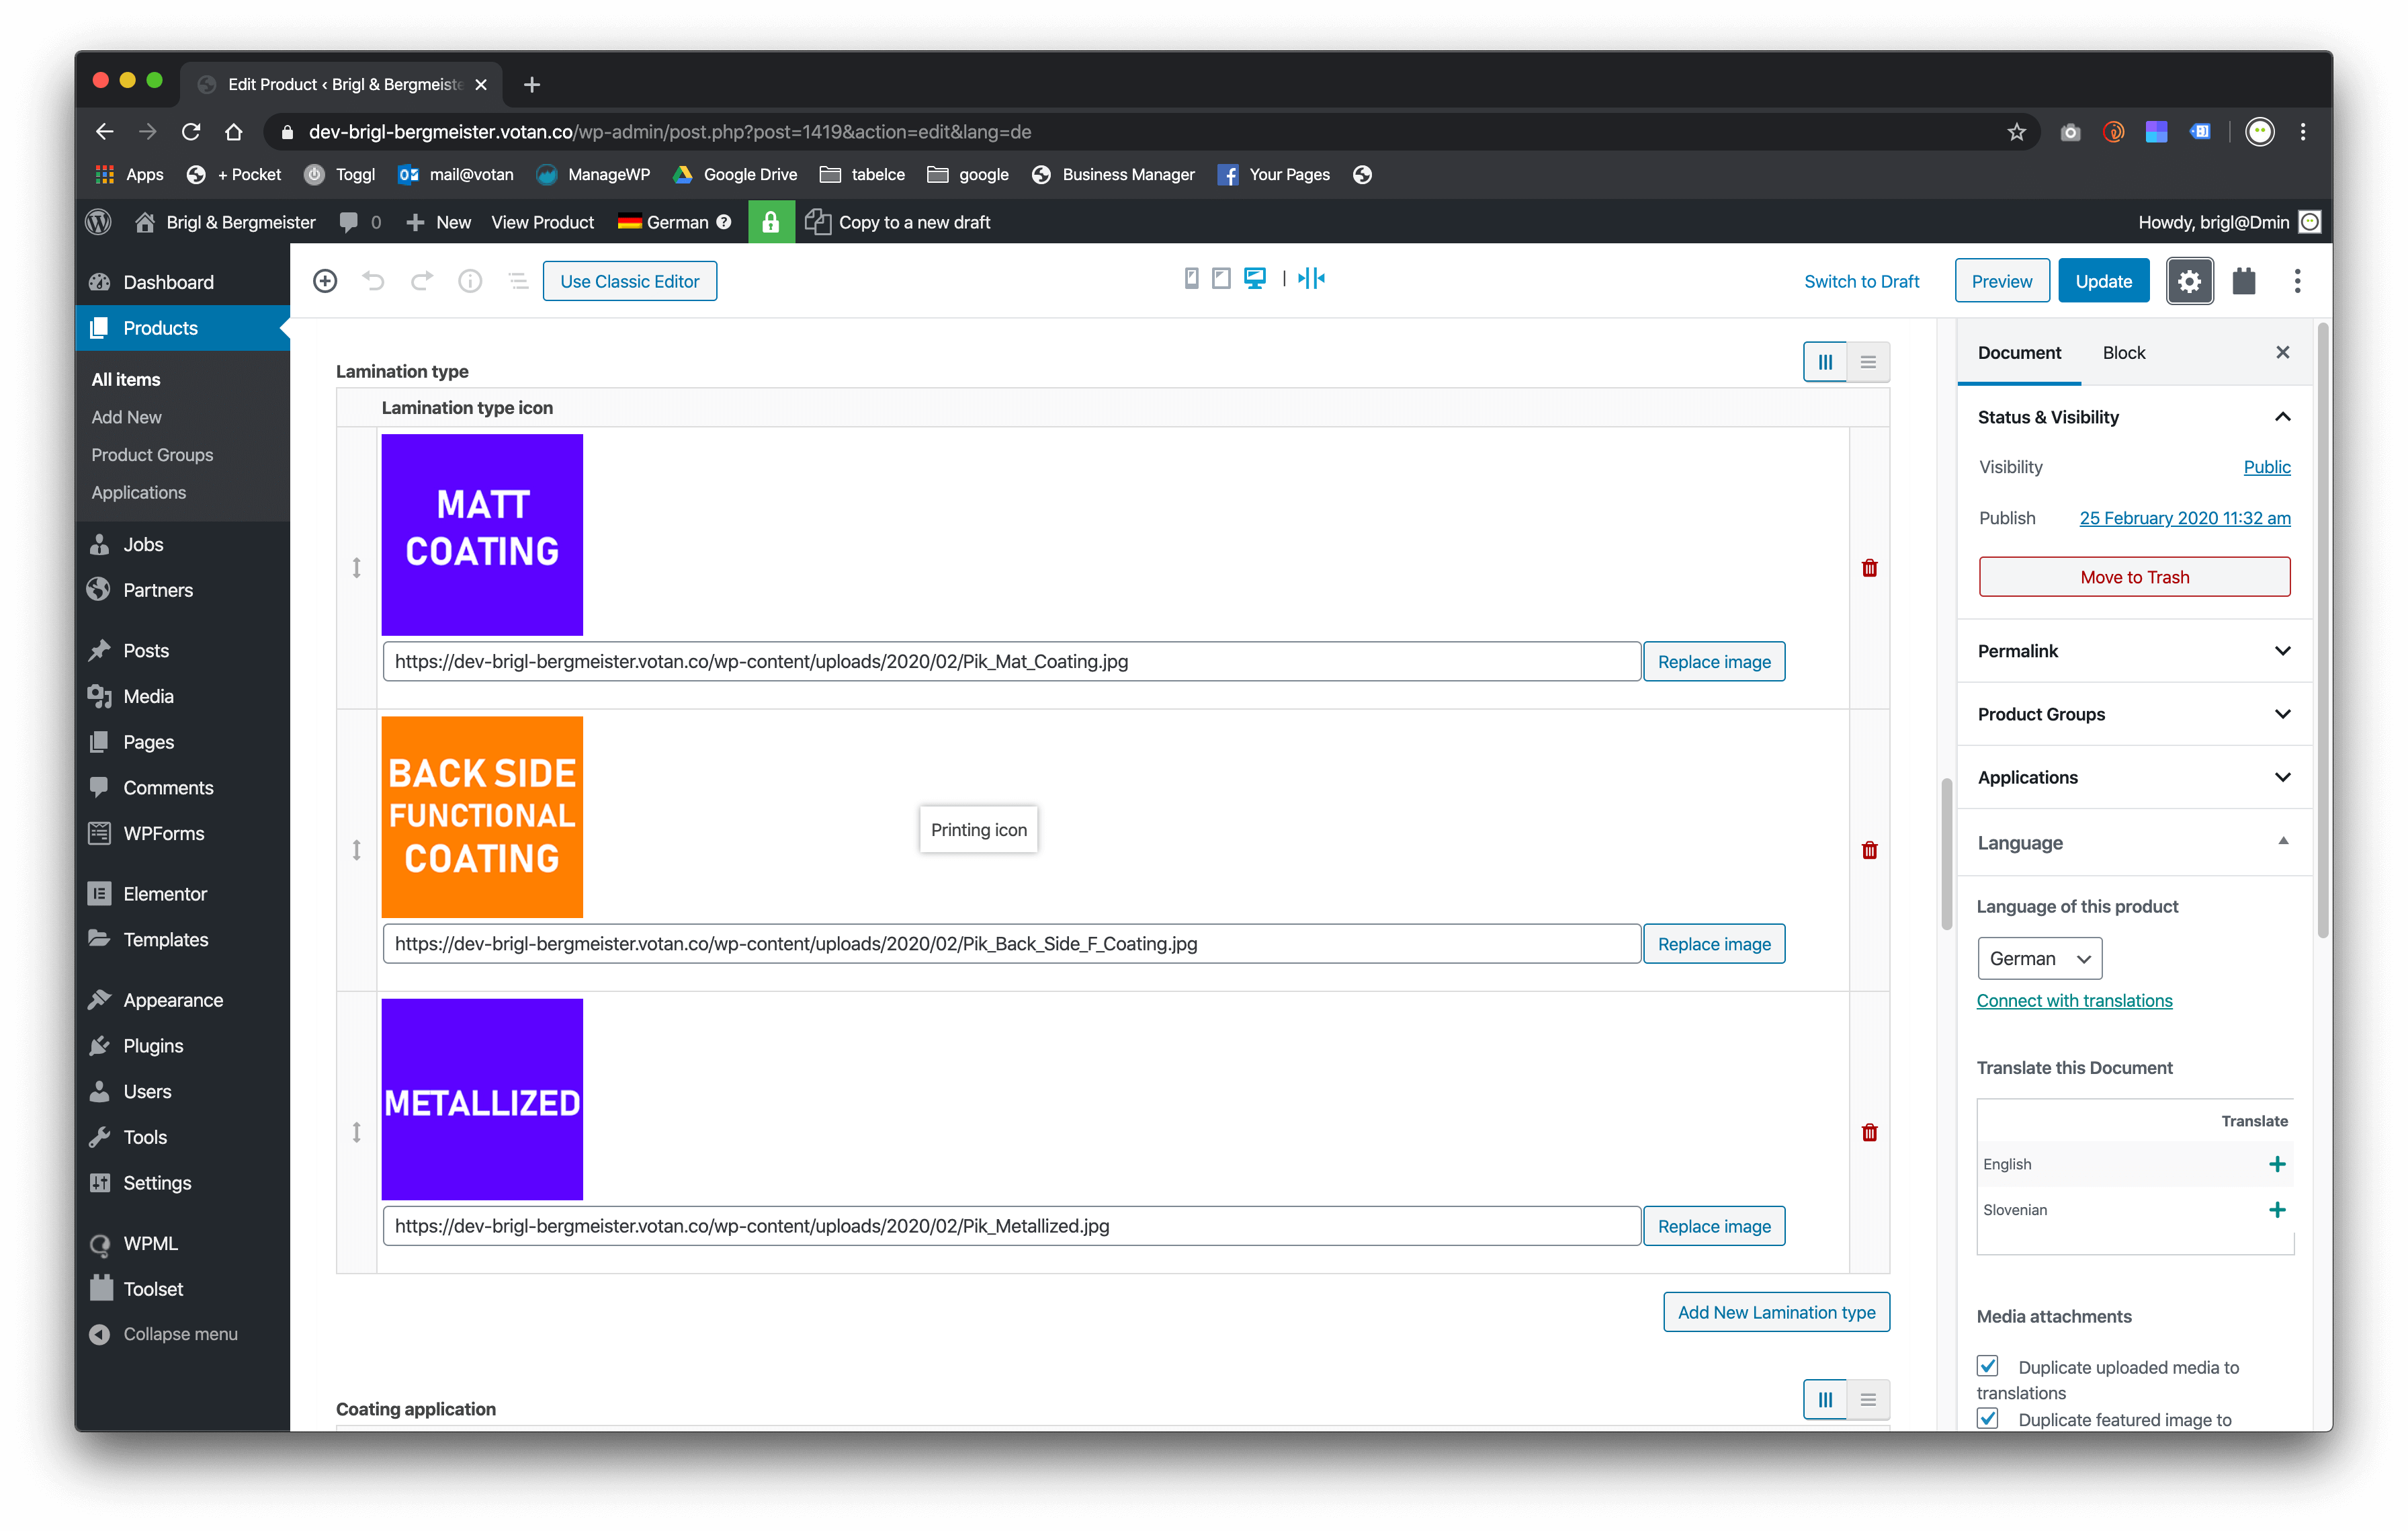Add English translation plus icon
Screen dimensions: 2408x1531
point(2277,1164)
